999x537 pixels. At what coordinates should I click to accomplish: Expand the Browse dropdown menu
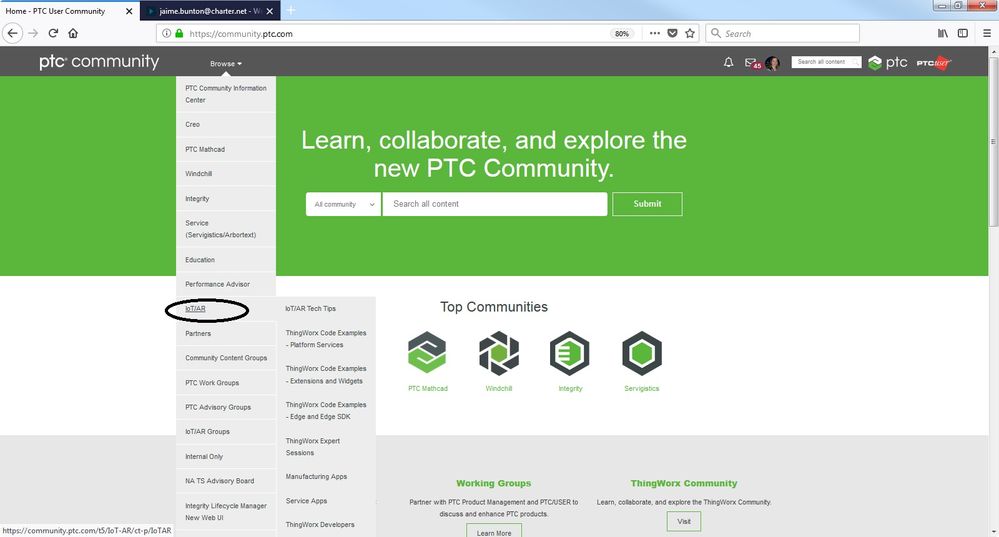226,64
